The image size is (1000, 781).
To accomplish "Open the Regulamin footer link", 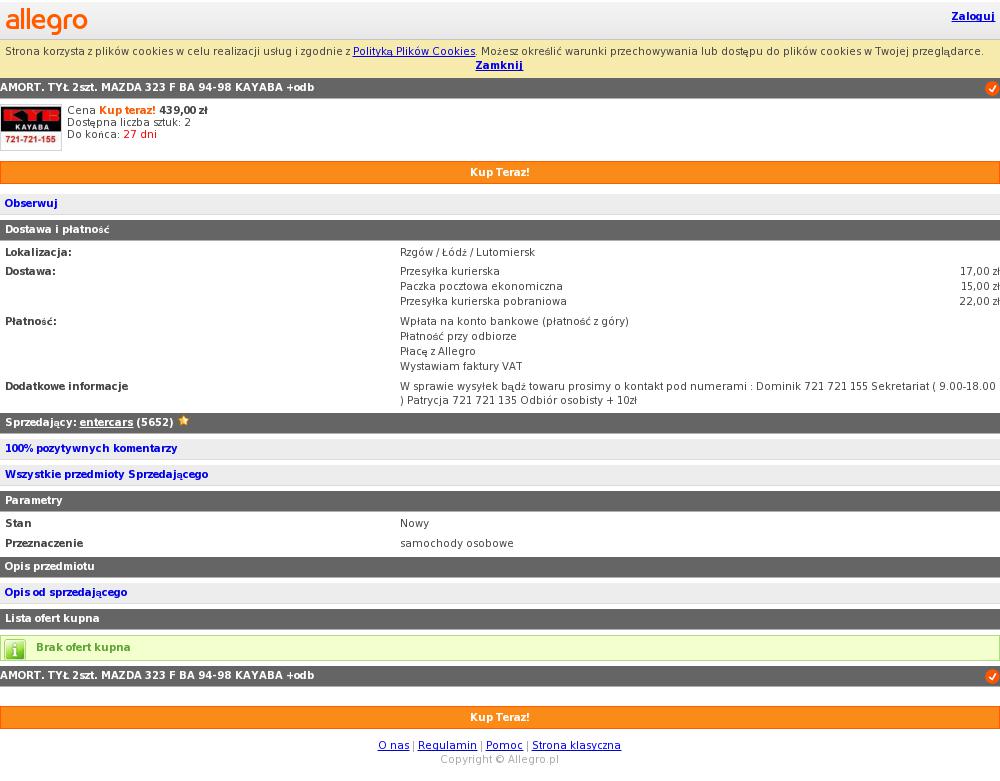I will tap(447, 745).
